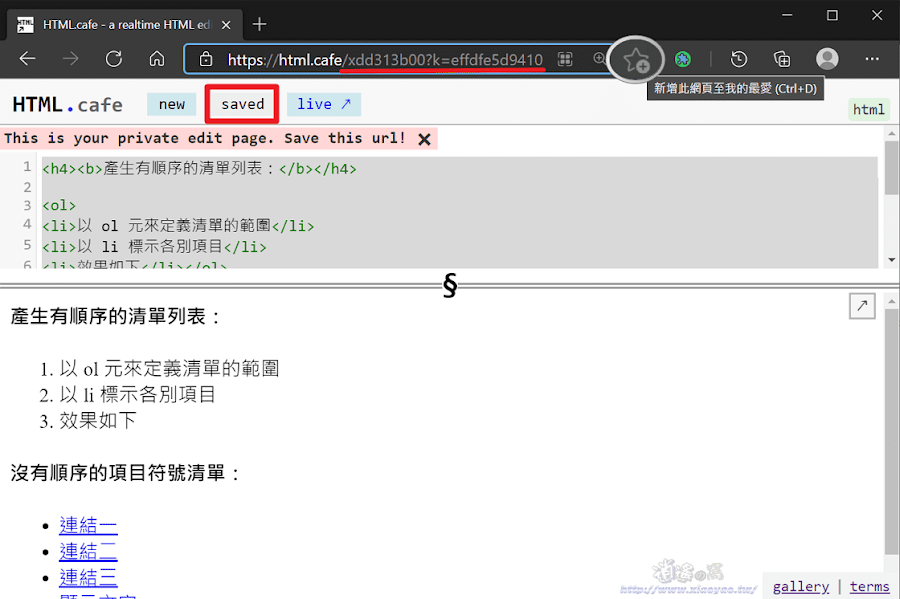
Task: Open the live view link
Action: [324, 104]
